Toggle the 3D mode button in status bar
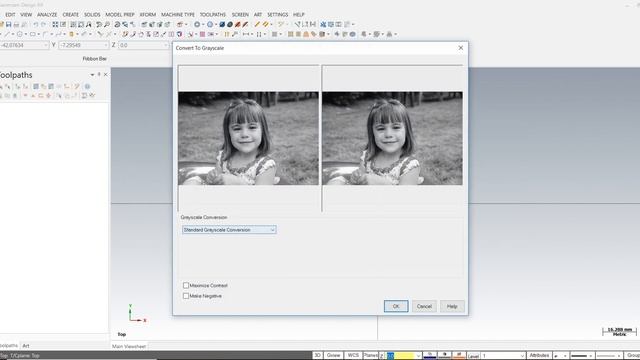The height and width of the screenshot is (360, 640). (318, 355)
